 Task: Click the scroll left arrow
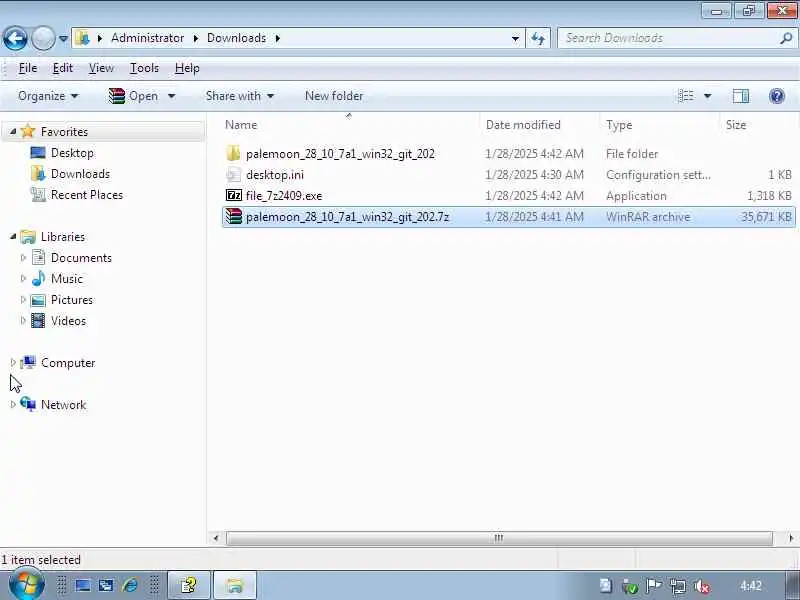click(216, 538)
